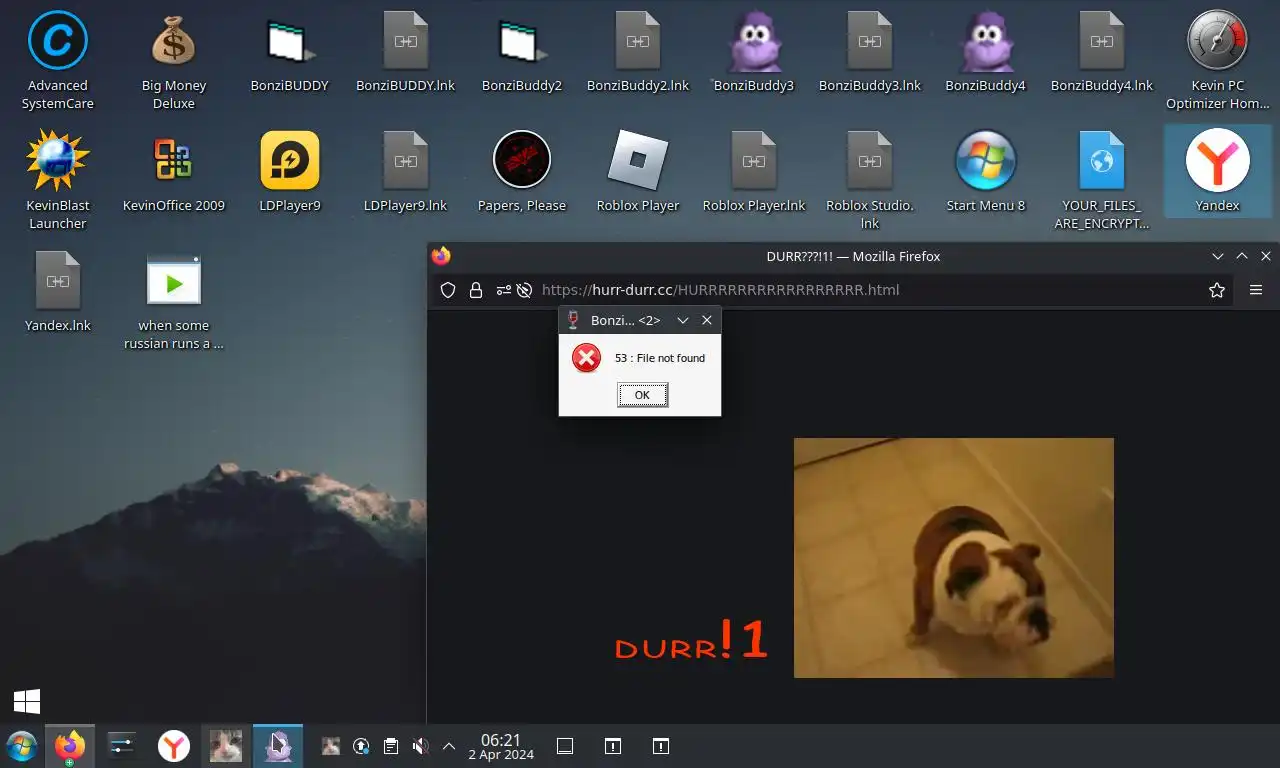Launch KevinBlast Launcher desktop icon
1280x768 pixels.
(x=58, y=180)
